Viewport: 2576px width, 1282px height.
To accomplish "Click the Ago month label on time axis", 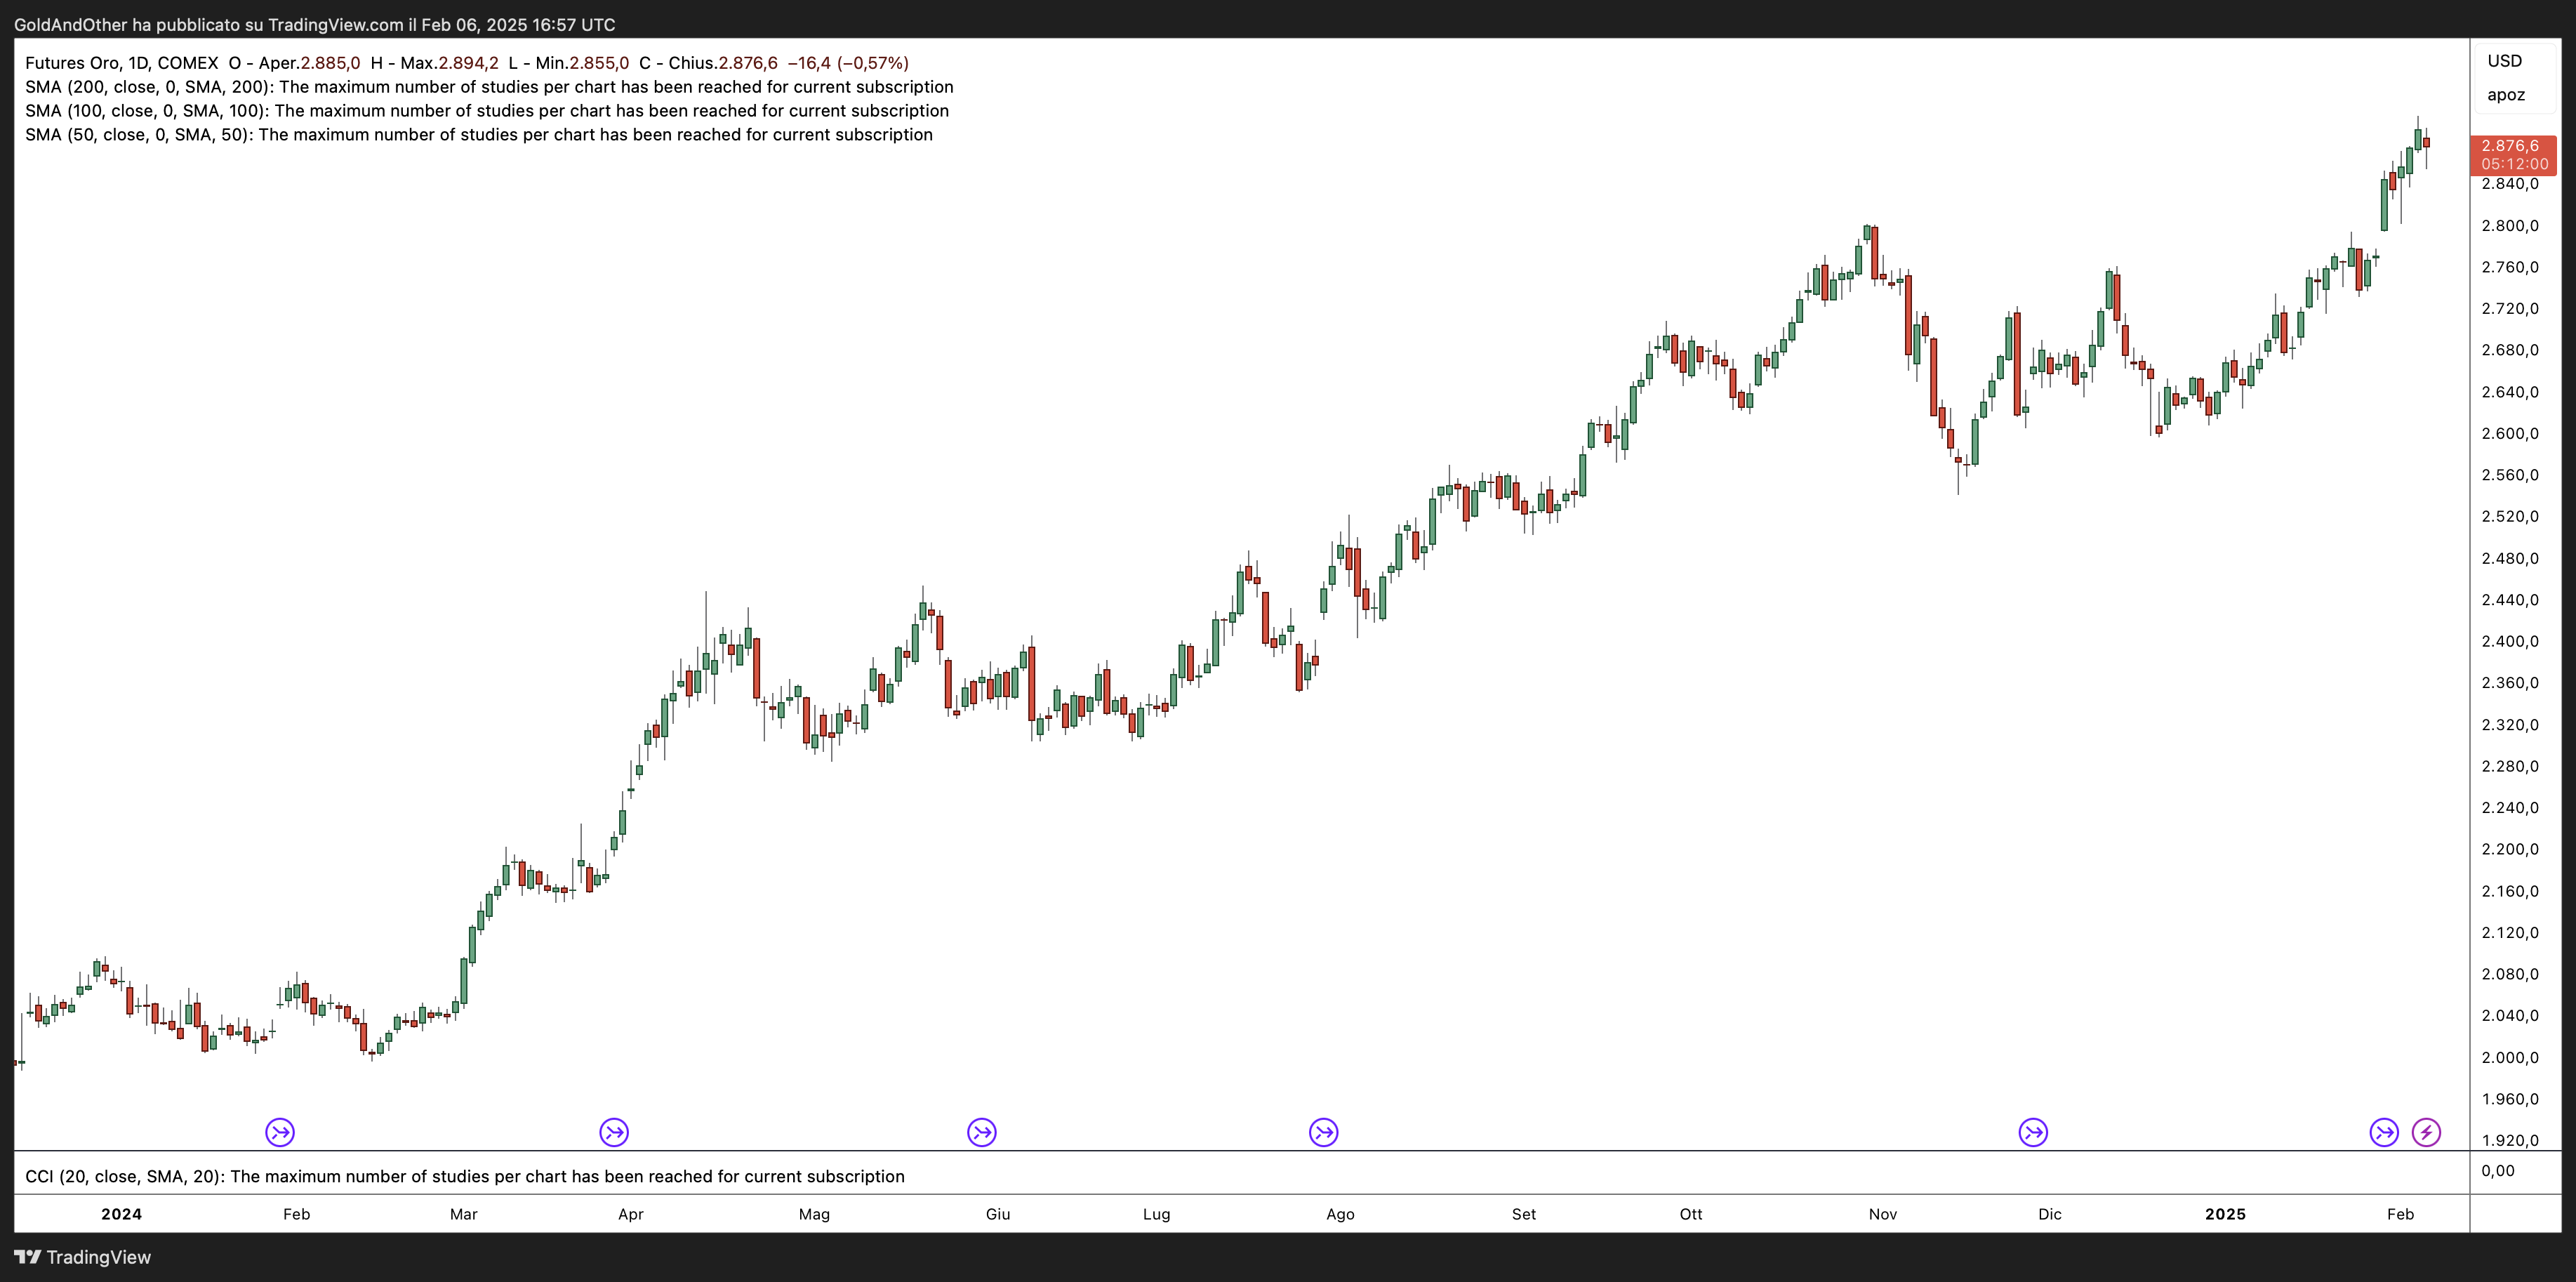I will coord(1340,1214).
